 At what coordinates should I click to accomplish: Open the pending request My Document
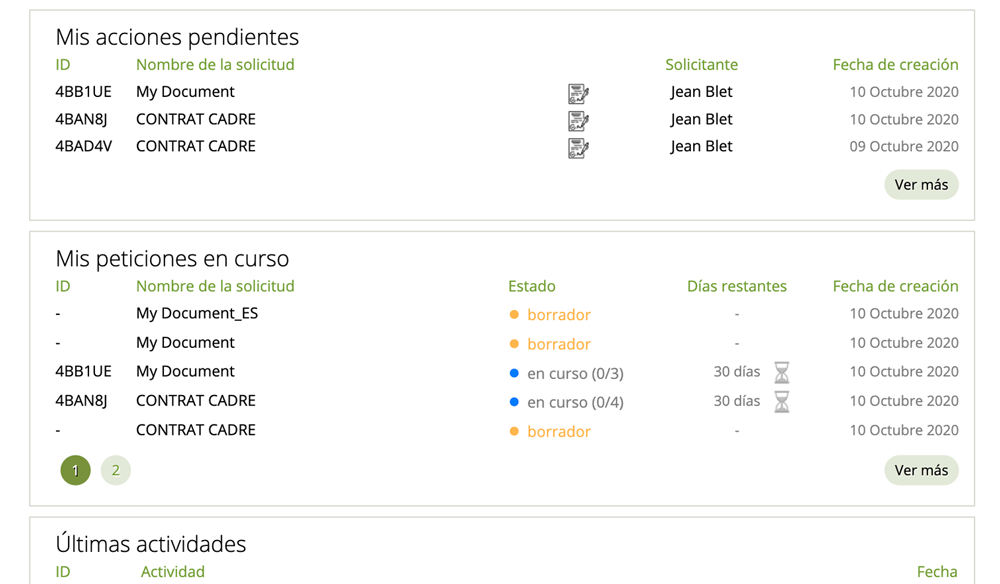[x=185, y=92]
